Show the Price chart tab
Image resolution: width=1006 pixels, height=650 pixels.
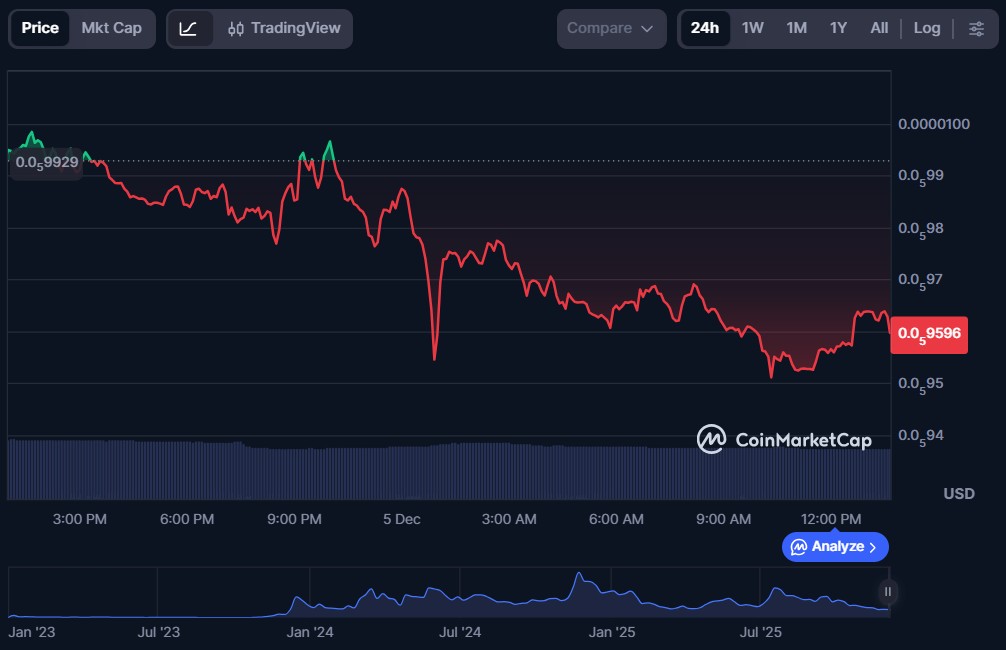(x=40, y=28)
